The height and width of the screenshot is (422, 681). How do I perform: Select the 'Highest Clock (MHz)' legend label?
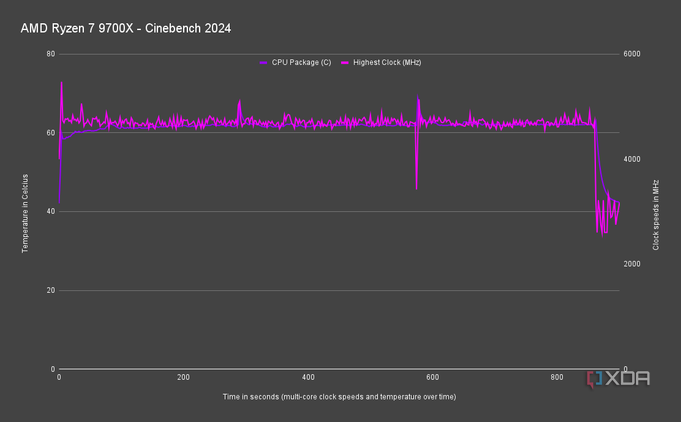point(387,63)
